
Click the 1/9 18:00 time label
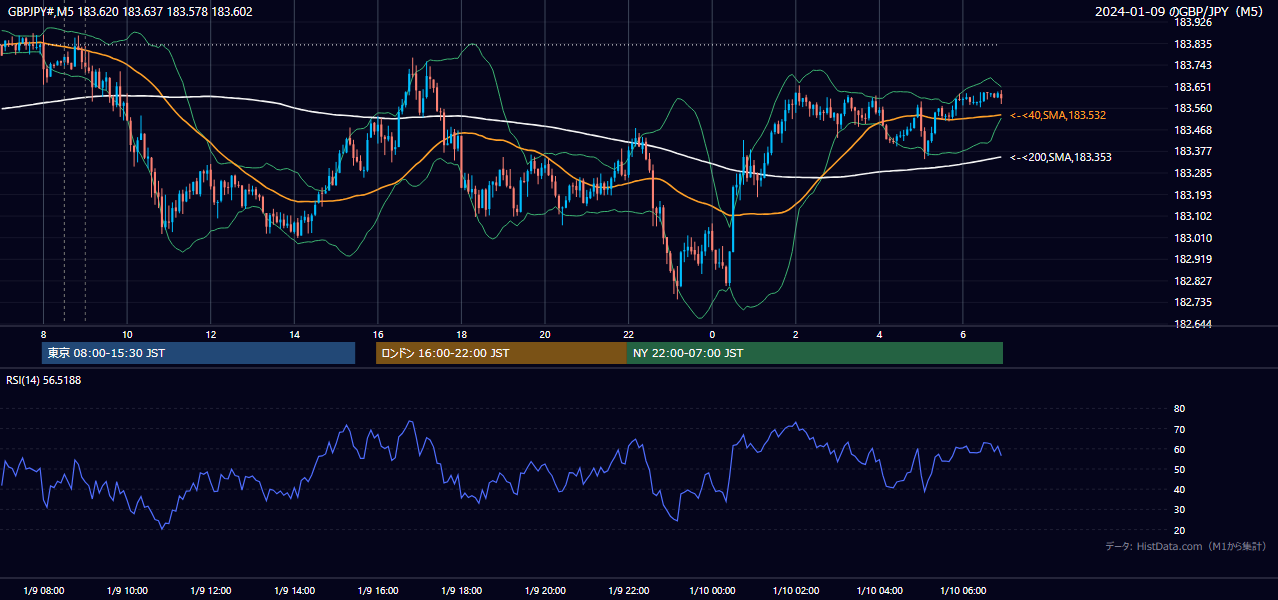click(x=461, y=591)
